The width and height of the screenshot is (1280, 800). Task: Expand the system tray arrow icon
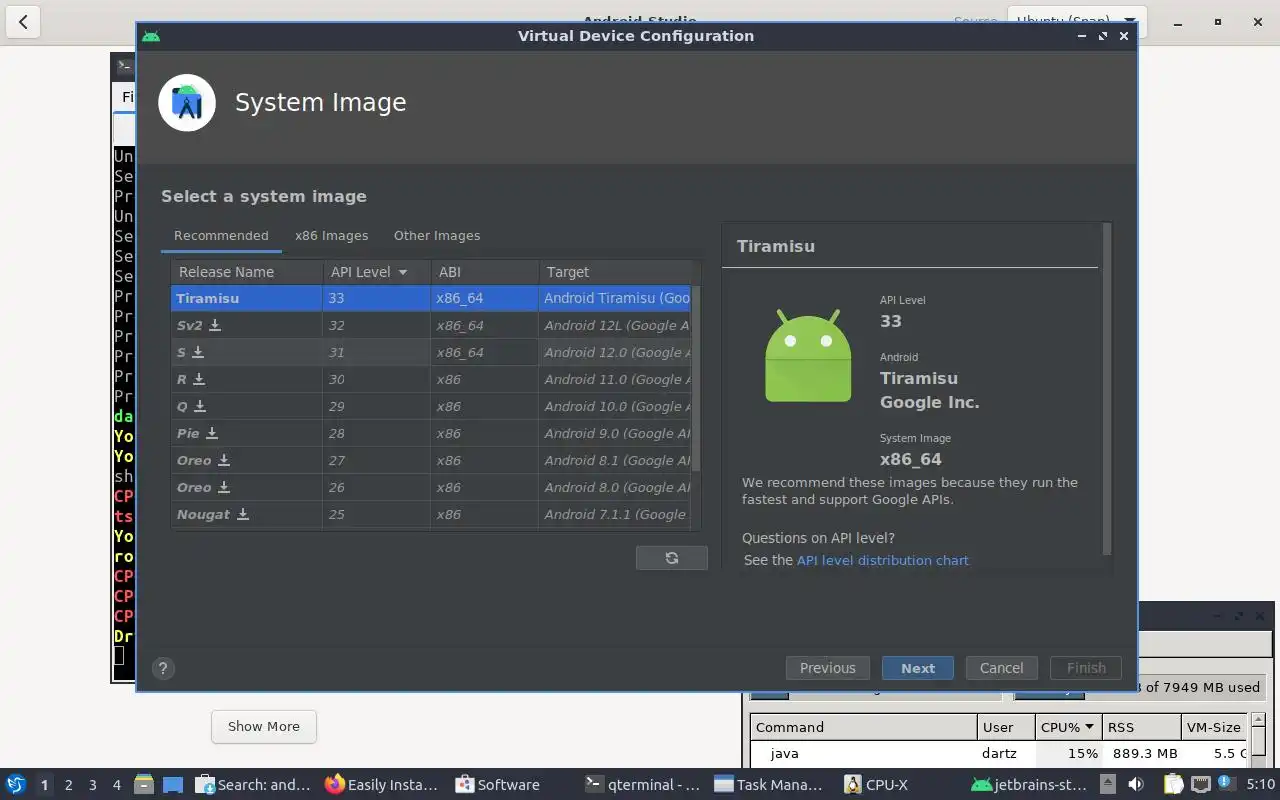pos(1107,784)
